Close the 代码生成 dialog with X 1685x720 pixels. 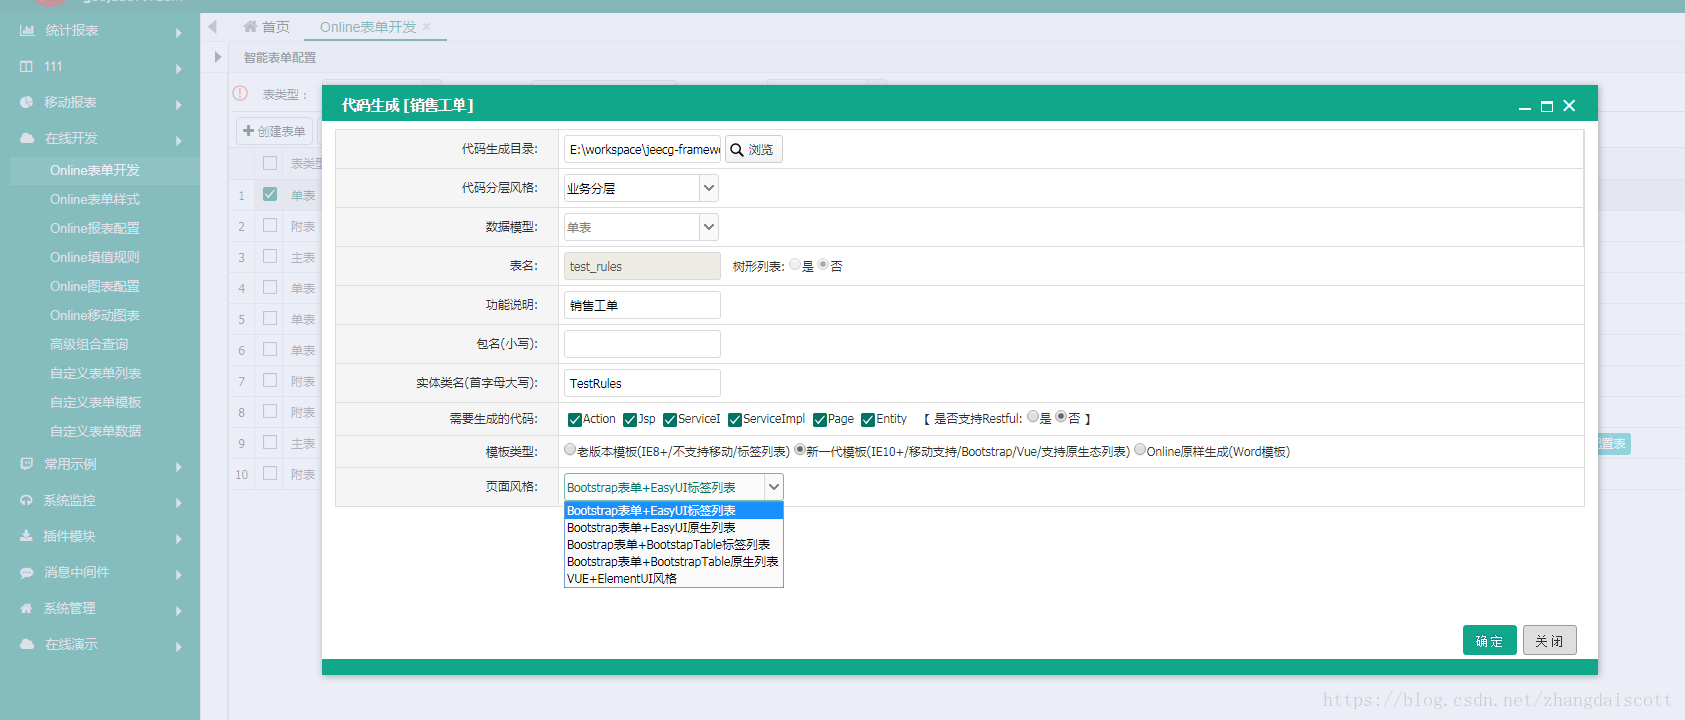pos(1569,106)
